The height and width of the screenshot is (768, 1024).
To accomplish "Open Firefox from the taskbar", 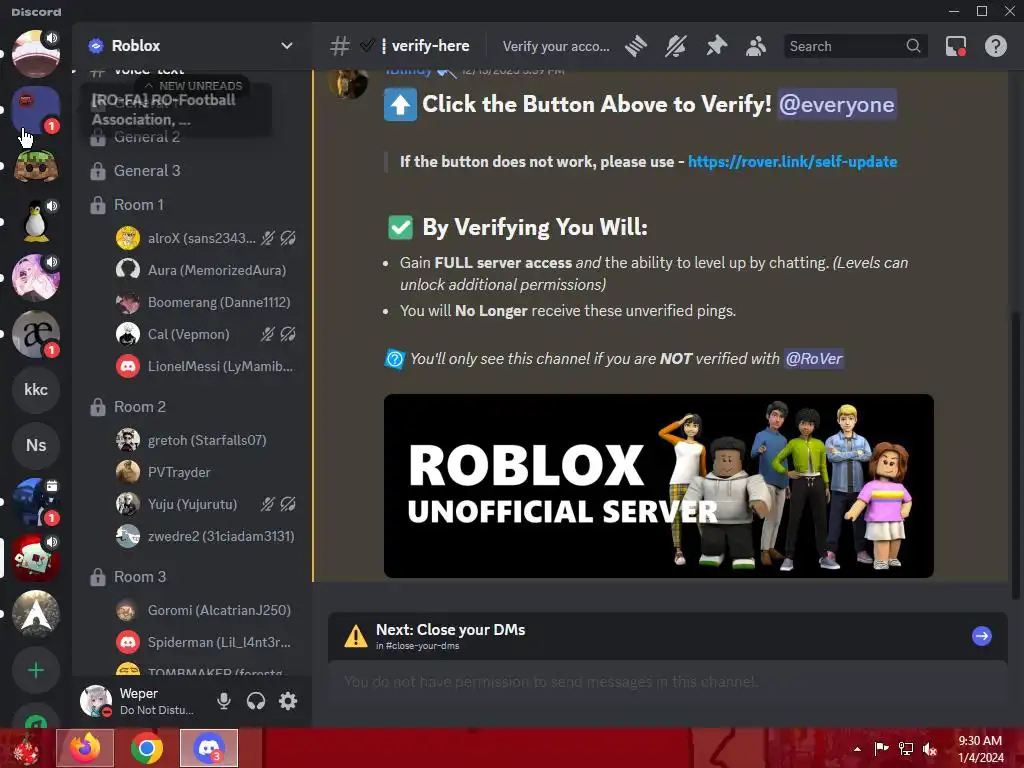I will click(x=86, y=748).
